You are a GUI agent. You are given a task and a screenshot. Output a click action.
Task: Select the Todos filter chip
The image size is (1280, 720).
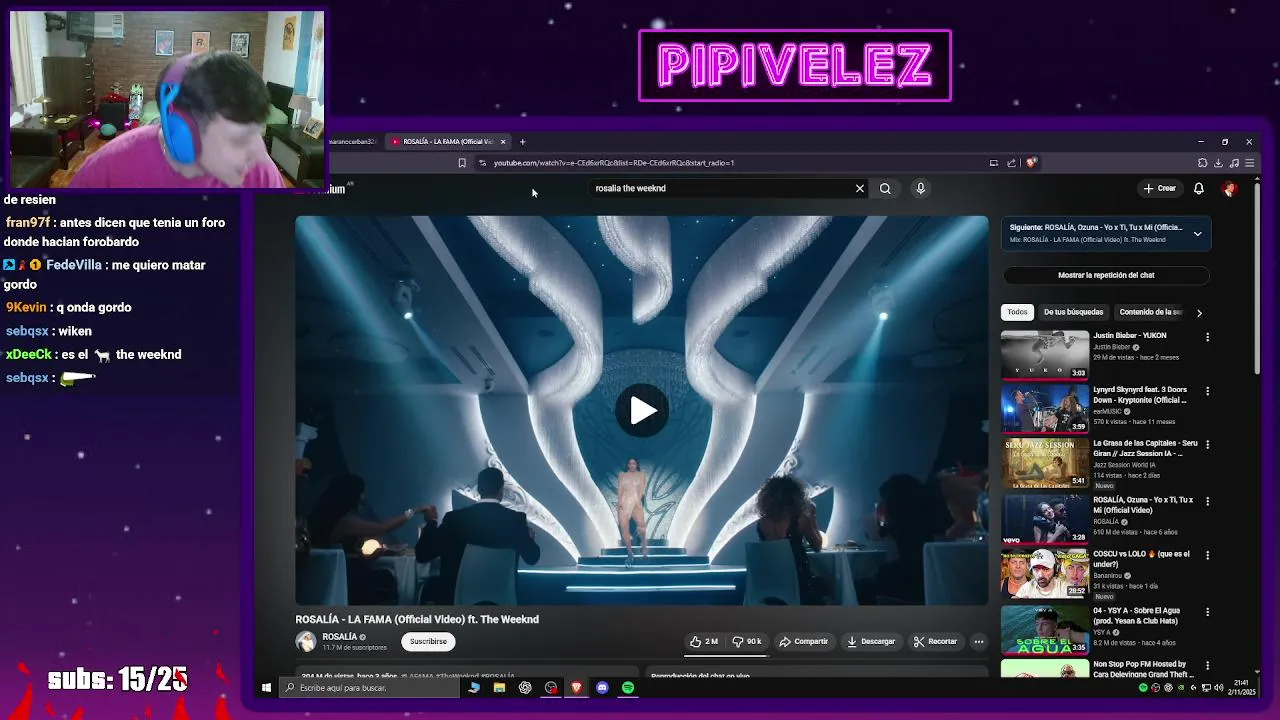click(x=1017, y=312)
